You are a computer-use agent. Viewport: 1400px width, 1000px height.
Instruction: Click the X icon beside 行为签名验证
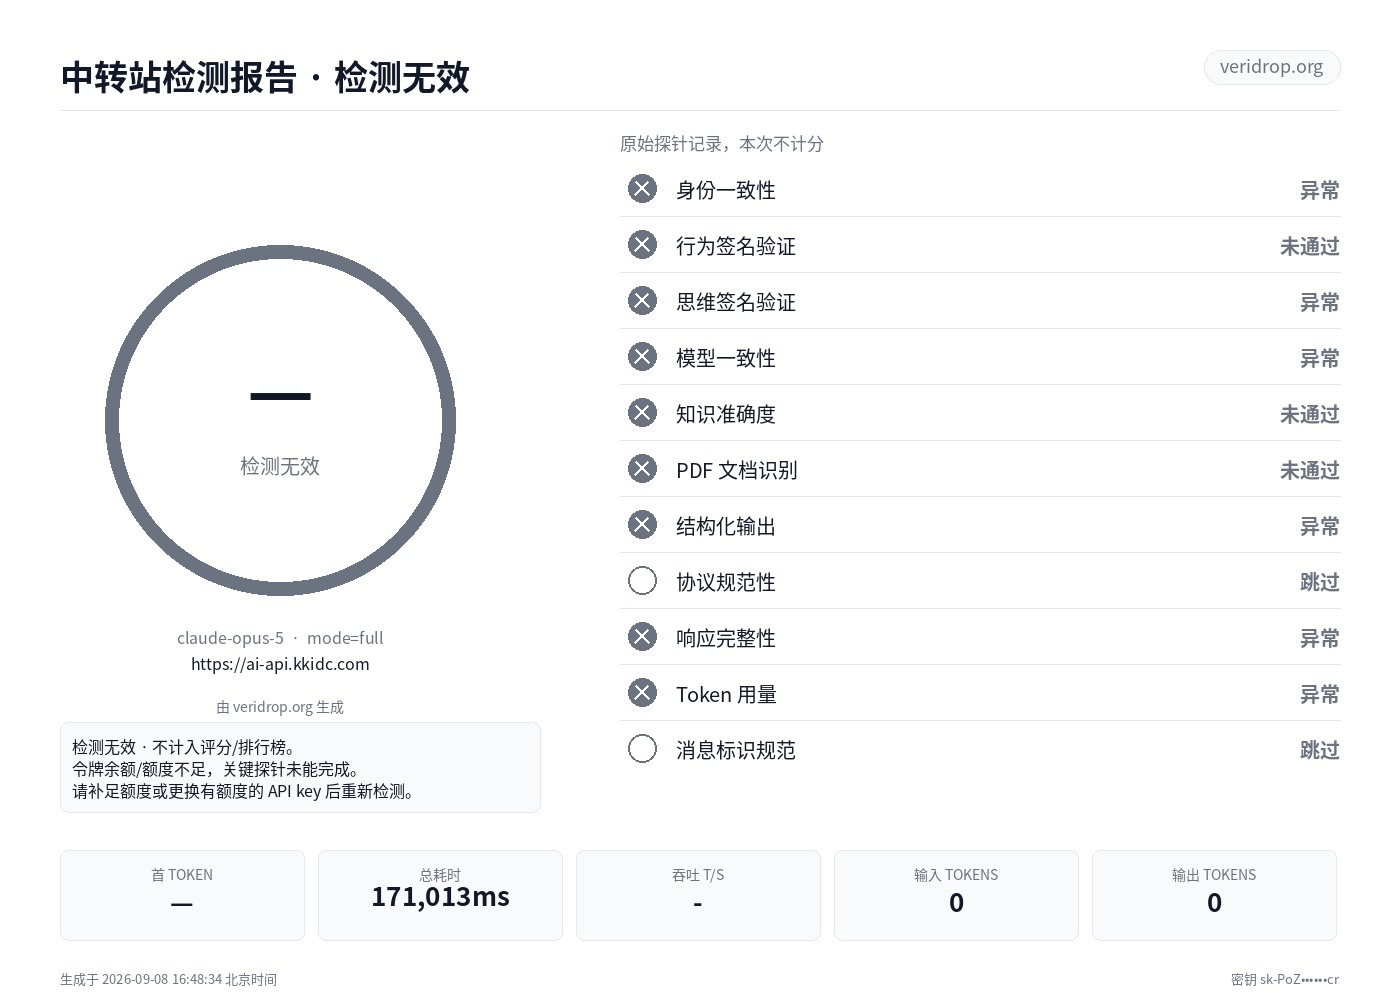[642, 245]
